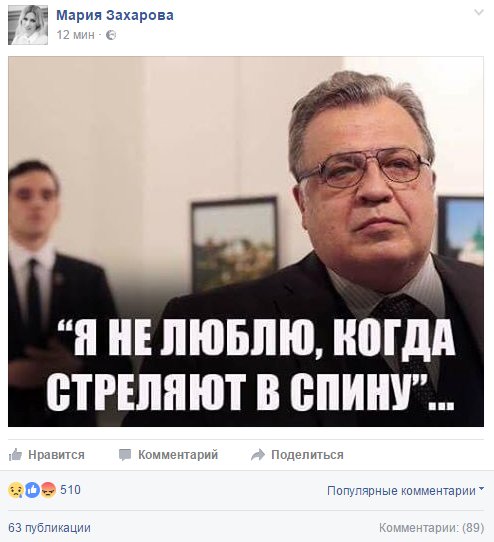Click the thumbs-up Нравится icon
Viewport: 494px width, 542px height.
(x=15, y=455)
